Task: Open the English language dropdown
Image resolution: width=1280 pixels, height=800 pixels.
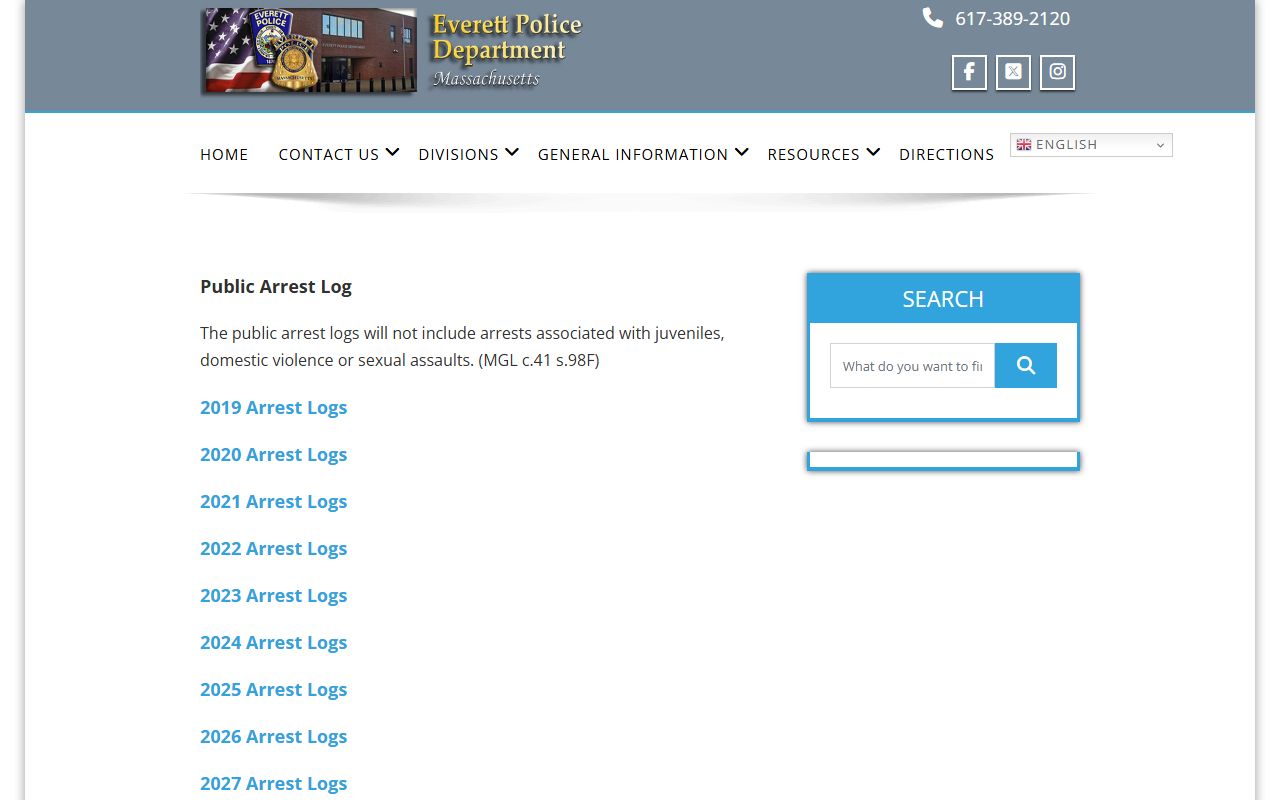Action: (x=1091, y=145)
